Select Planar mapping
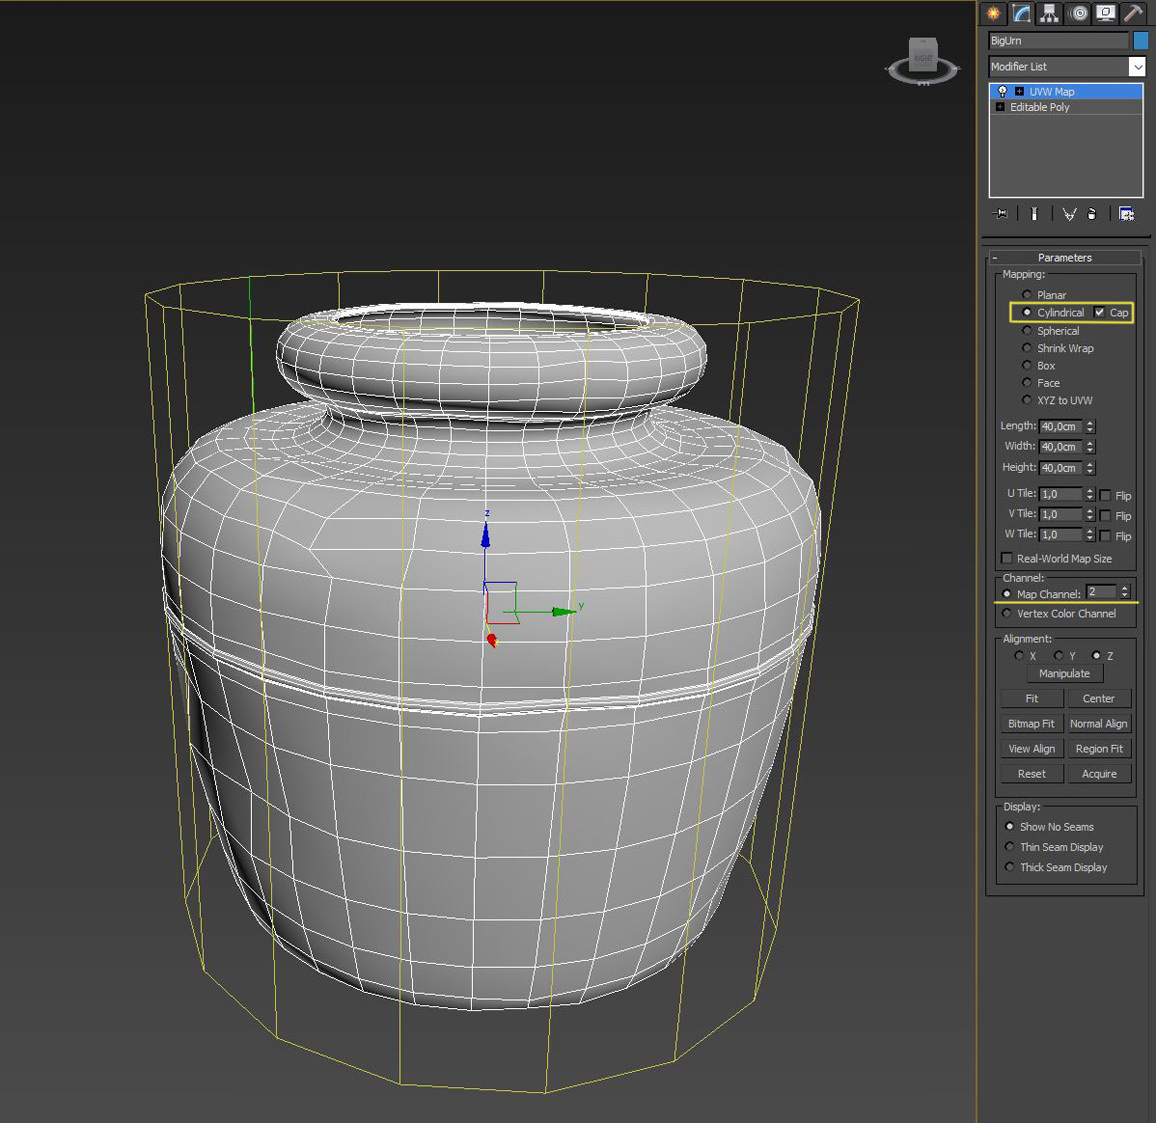Image resolution: width=1156 pixels, height=1123 pixels. 1026,294
